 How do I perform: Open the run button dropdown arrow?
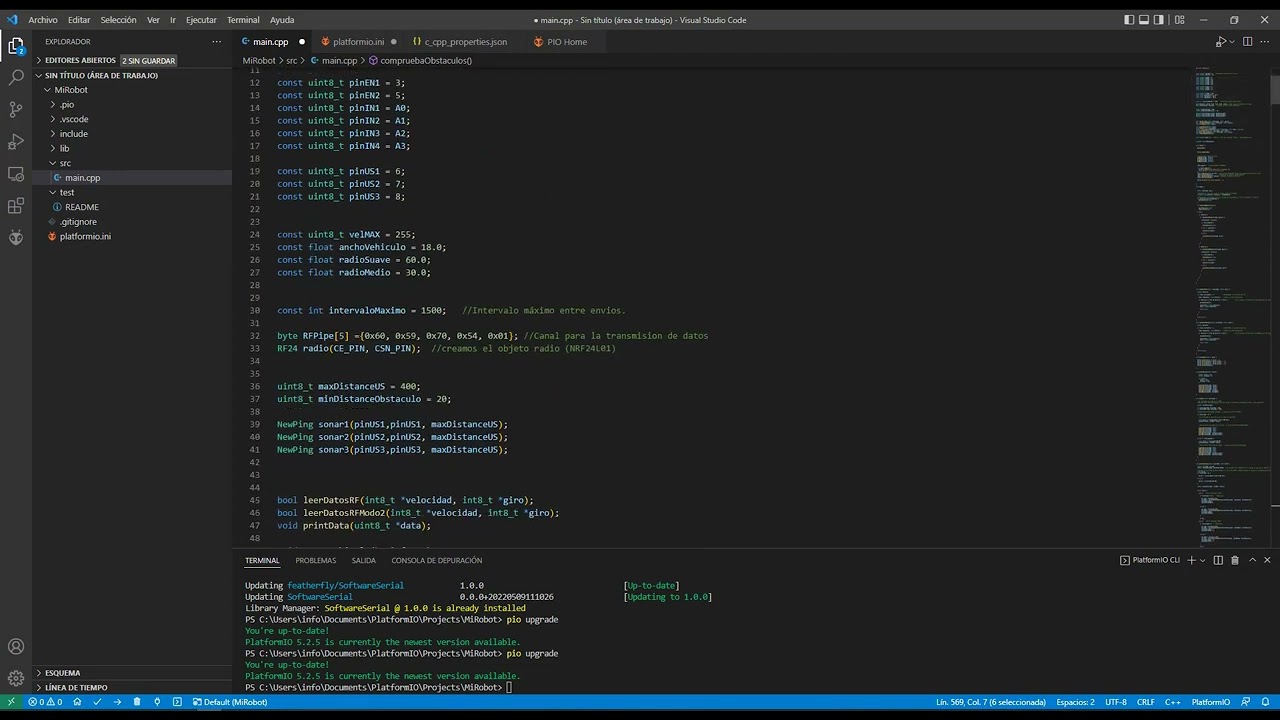1232,42
